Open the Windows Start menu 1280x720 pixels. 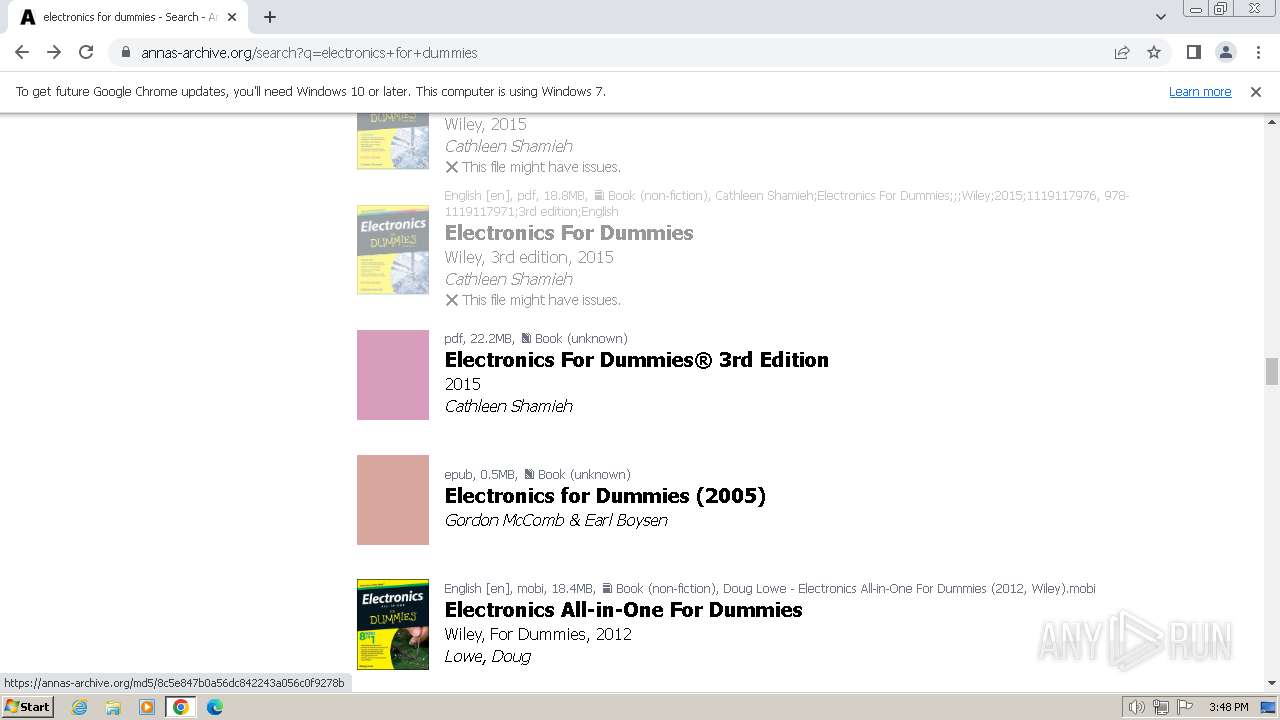pyautogui.click(x=28, y=706)
